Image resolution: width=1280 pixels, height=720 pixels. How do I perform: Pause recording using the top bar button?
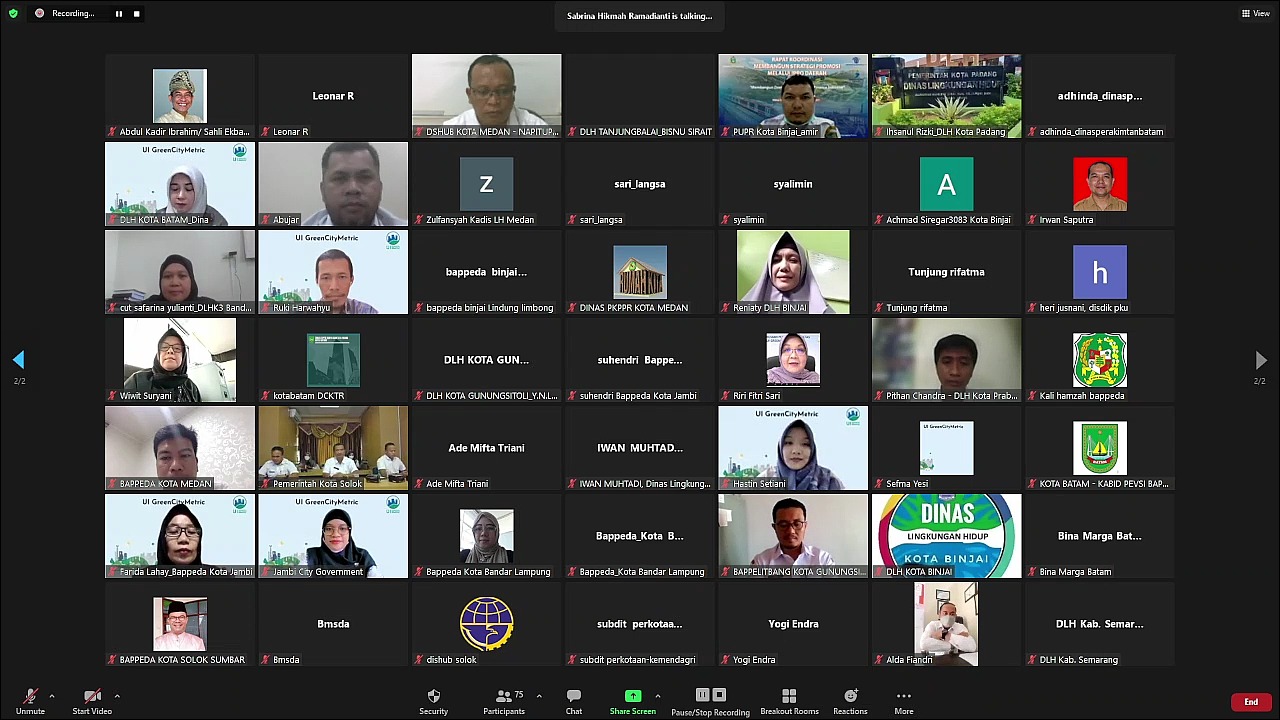pyautogui.click(x=118, y=14)
